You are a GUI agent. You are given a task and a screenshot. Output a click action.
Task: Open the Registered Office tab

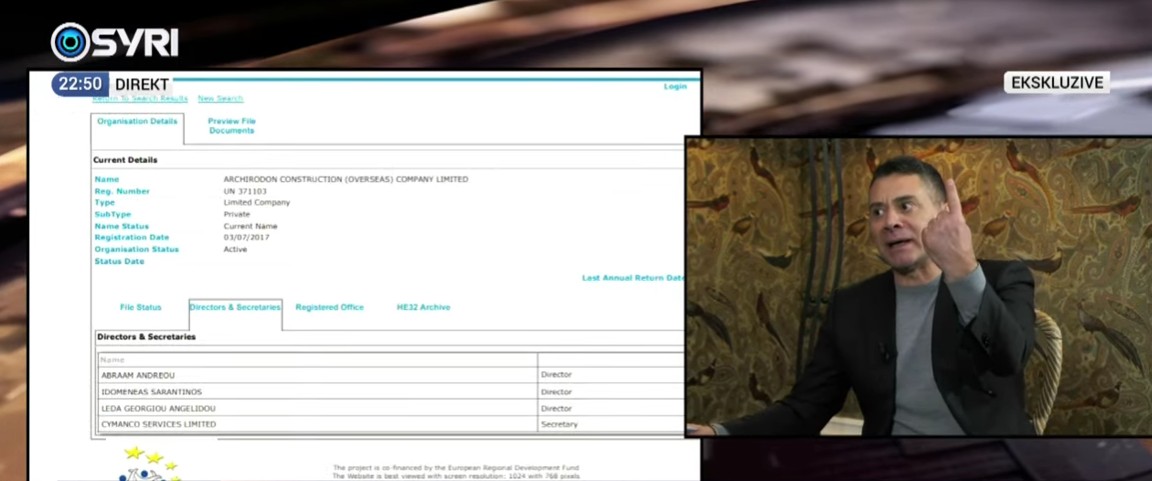click(x=329, y=307)
